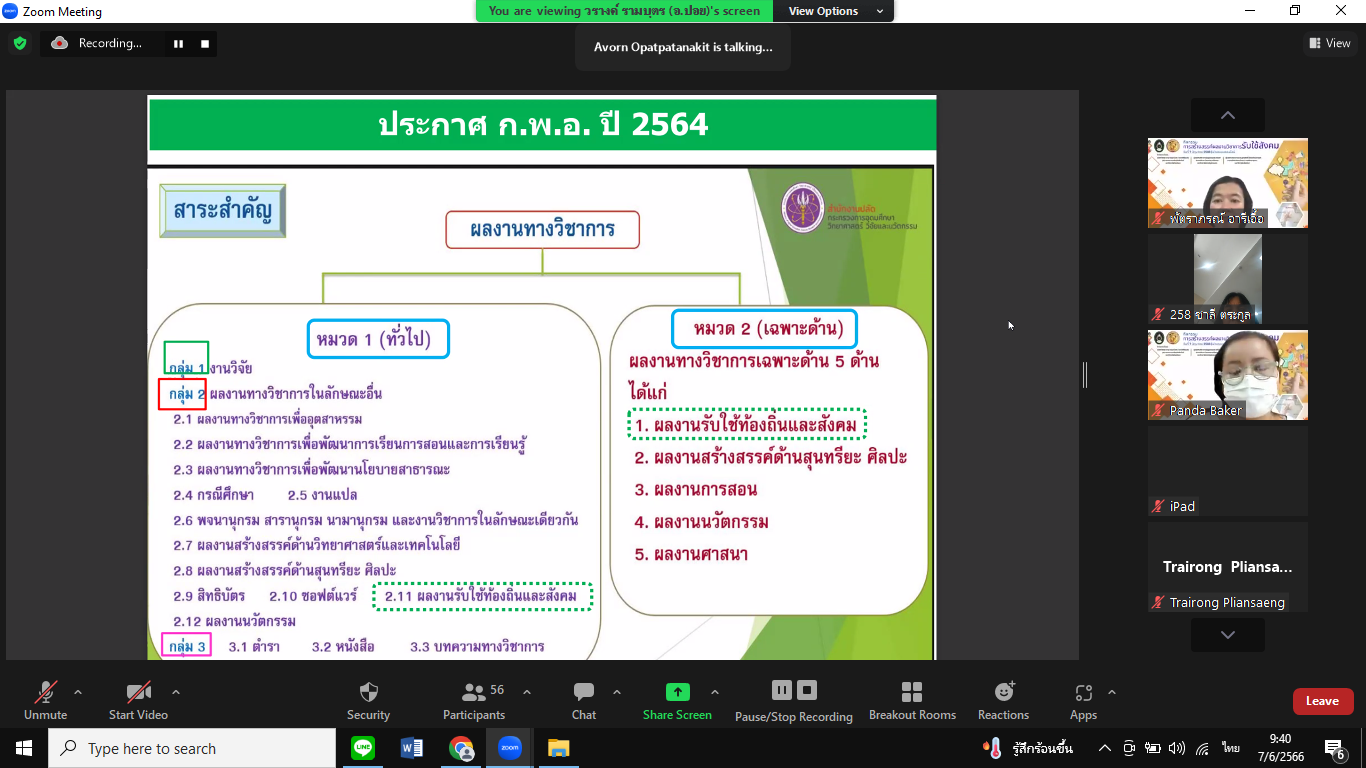Expand audio options arrow beside Unmute
The width and height of the screenshot is (1366, 768).
tap(78, 692)
